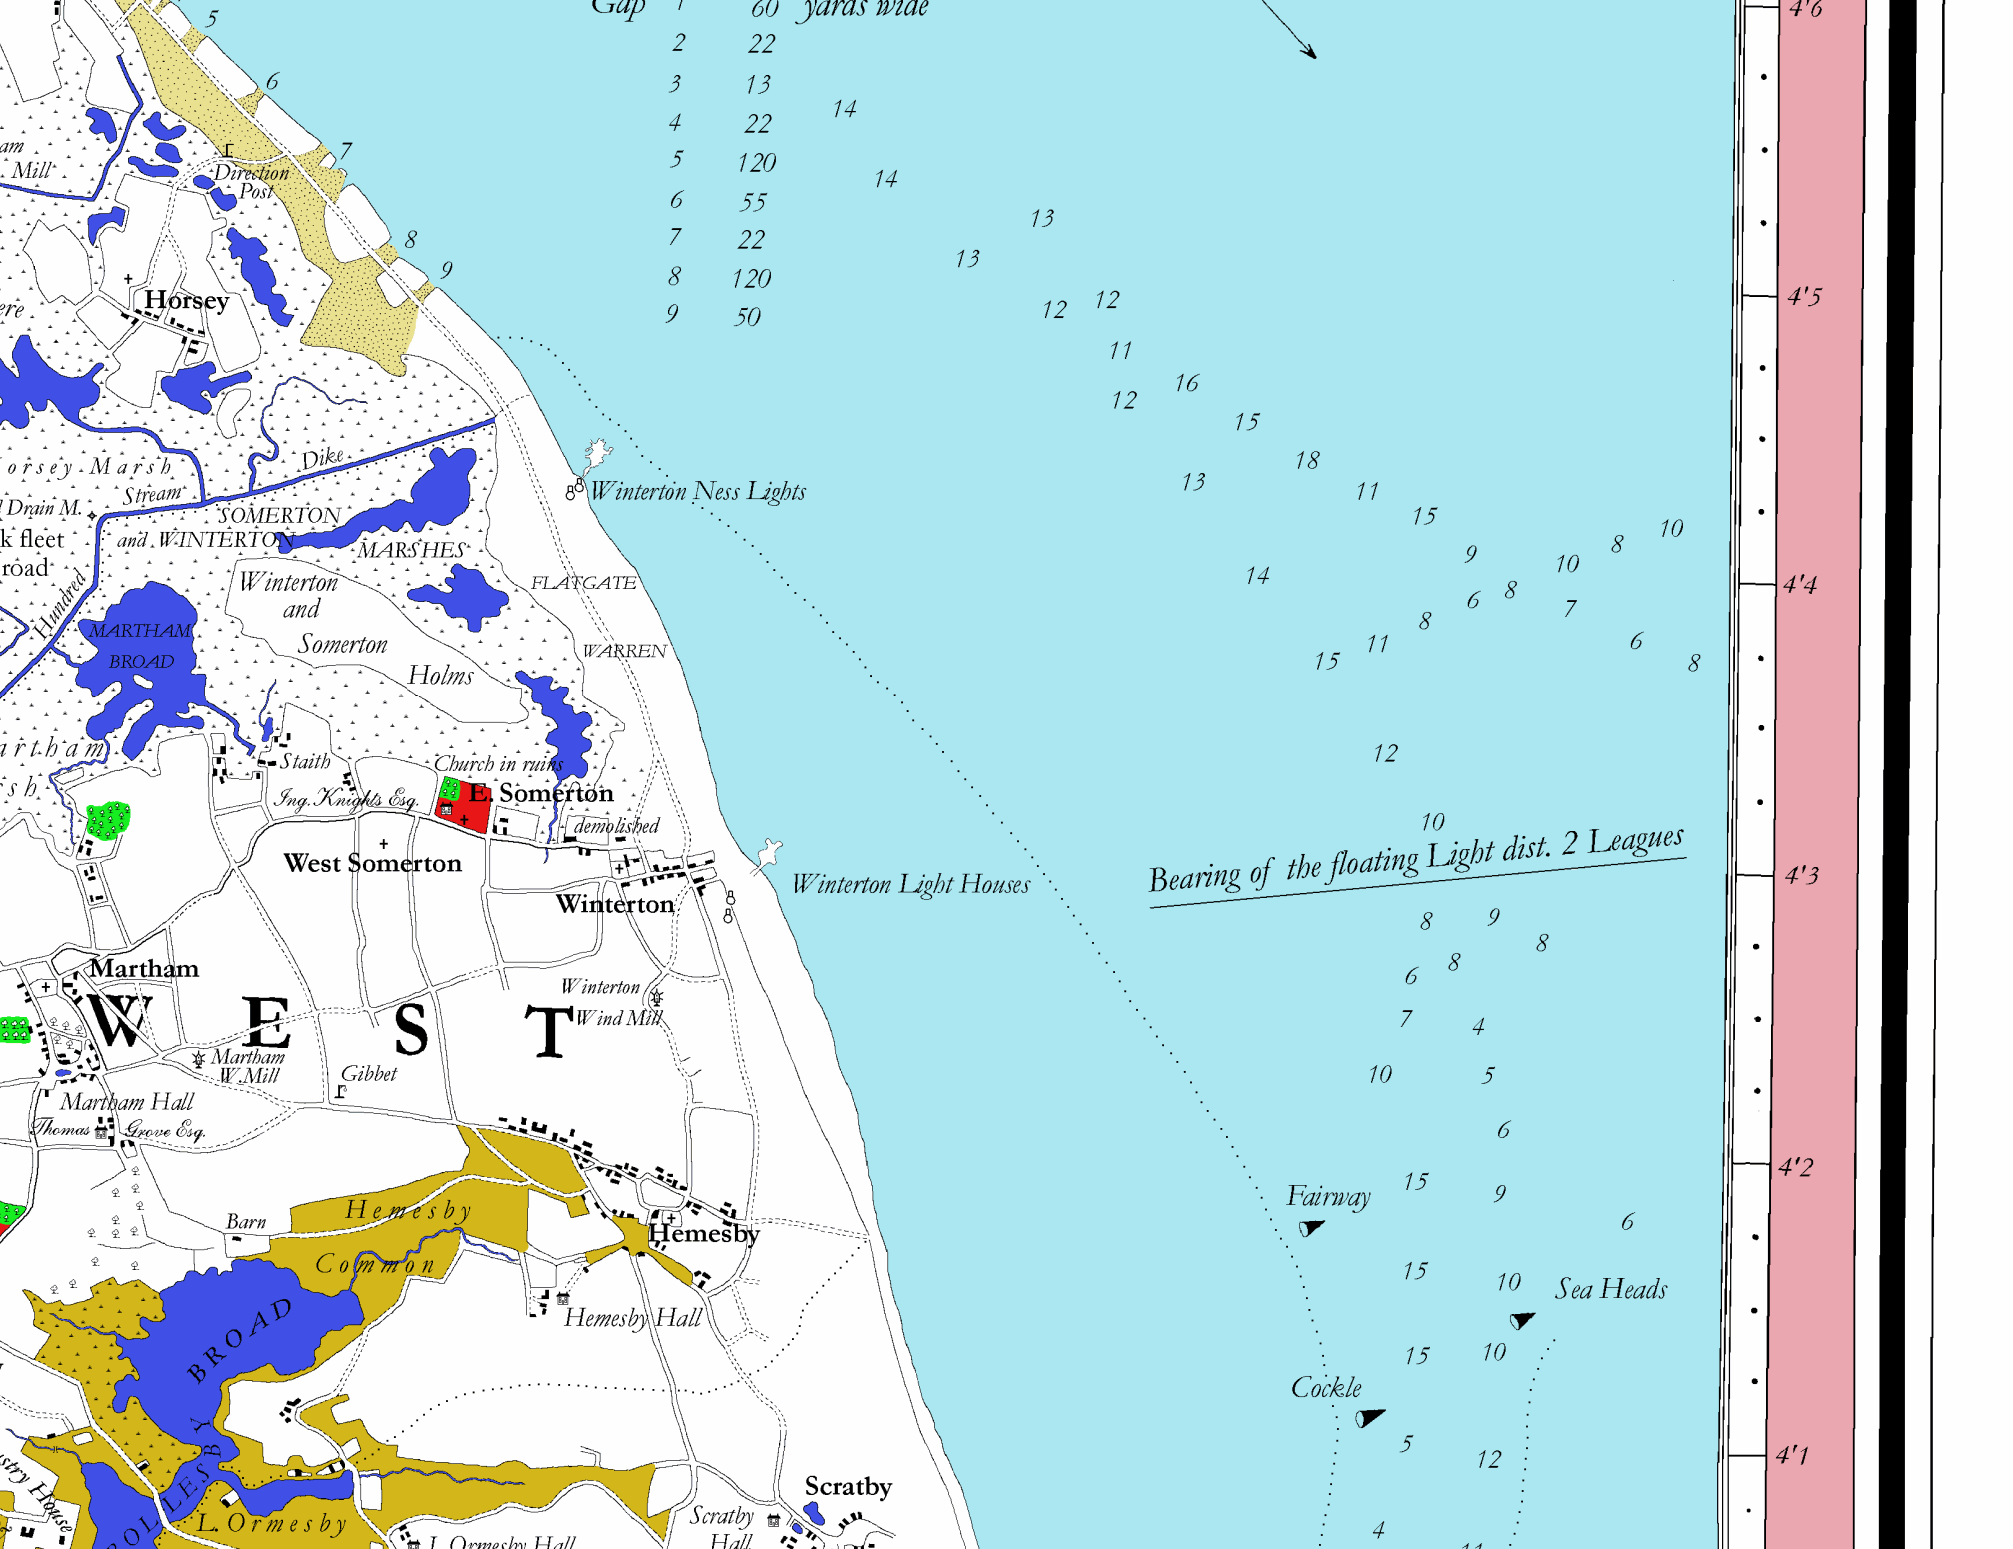Viewport: 2013px width, 1549px height.
Task: Click the Church in ruins label
Action: [498, 764]
